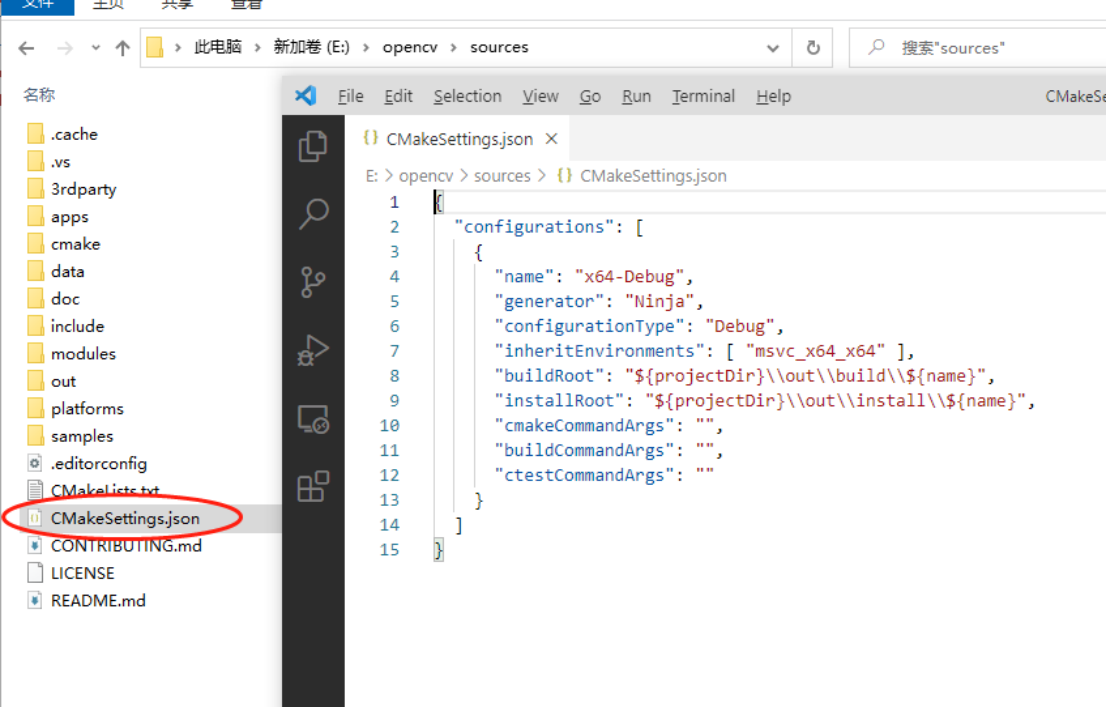This screenshot has height=707, width=1107.
Task: Select the out folder
Action: [x=63, y=381]
